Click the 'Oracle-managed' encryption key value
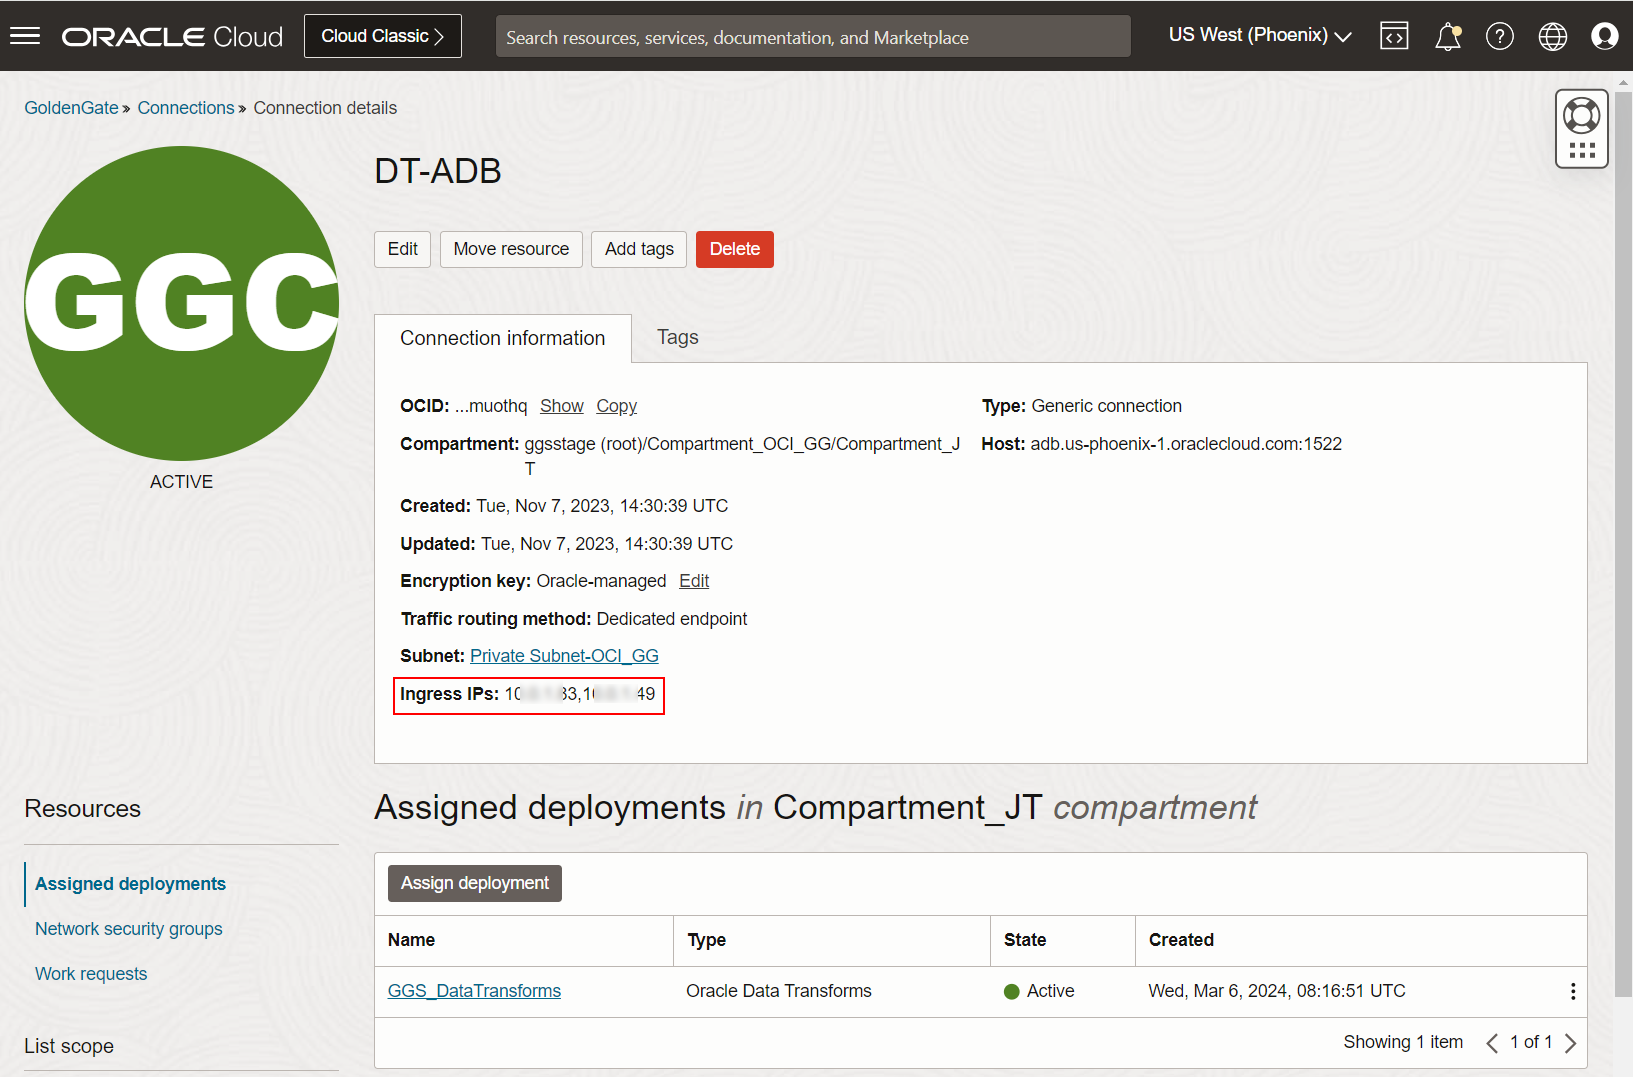Screen dimensions: 1633x1077 [601, 581]
